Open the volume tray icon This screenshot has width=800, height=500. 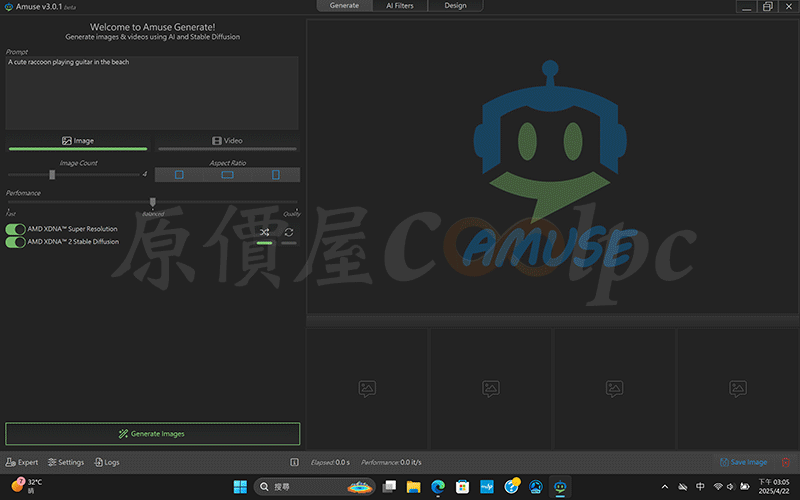(x=731, y=487)
